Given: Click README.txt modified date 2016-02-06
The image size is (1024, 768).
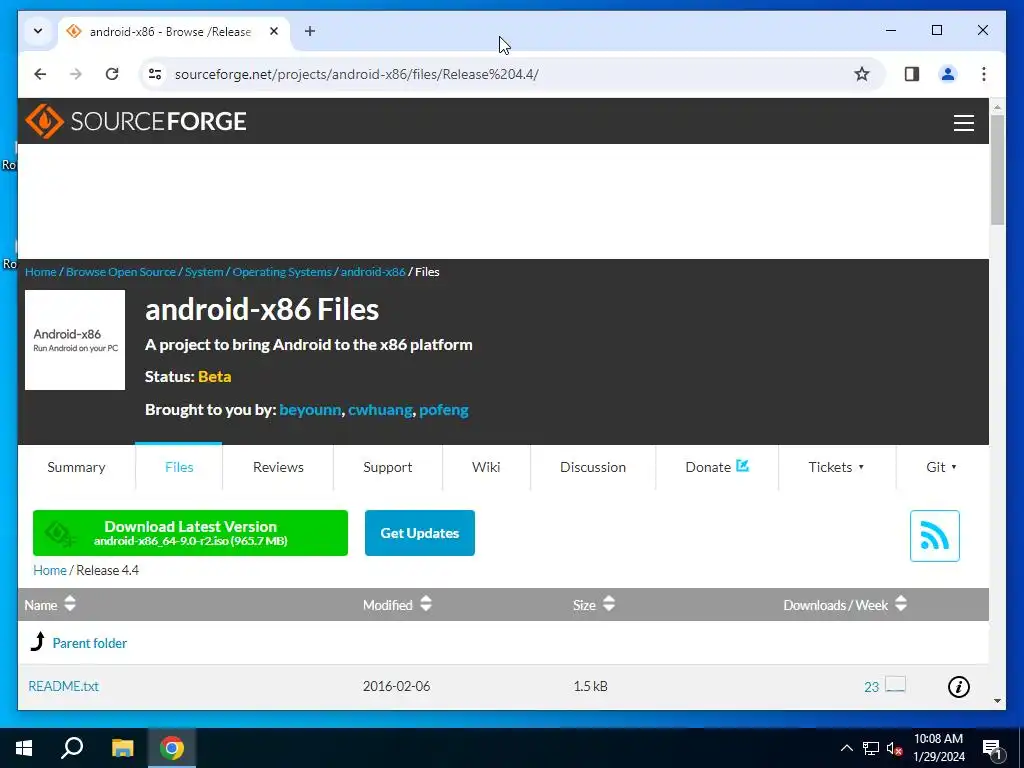Looking at the screenshot, I should 396,686.
